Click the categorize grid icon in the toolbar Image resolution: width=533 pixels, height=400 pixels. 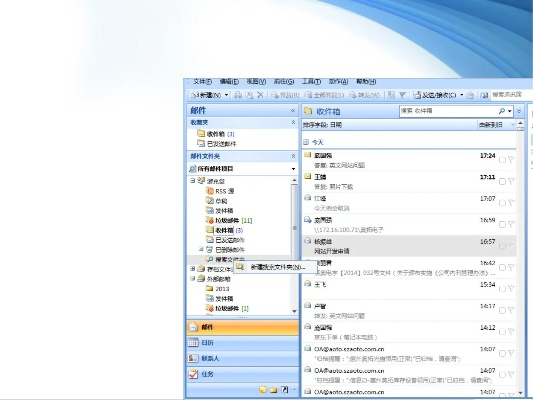coord(391,95)
